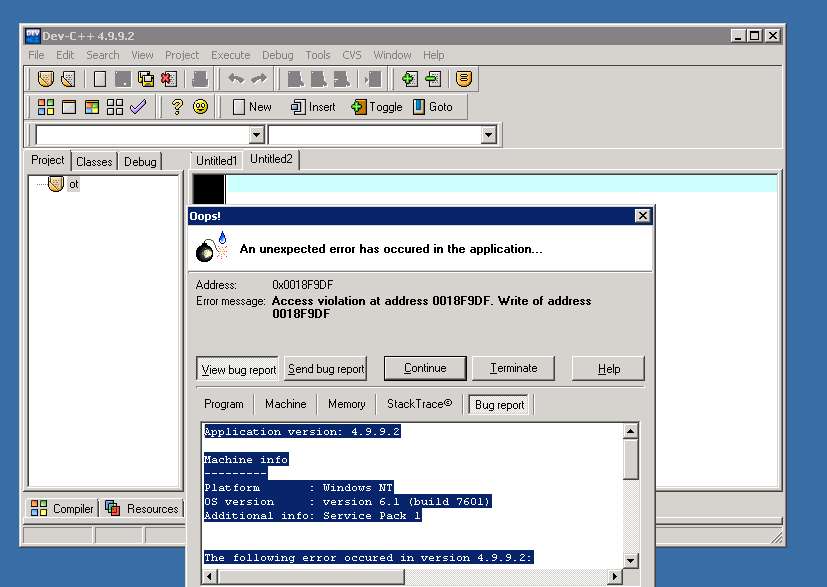Click the New toolbar button
This screenshot has height=587, width=827.
click(252, 107)
